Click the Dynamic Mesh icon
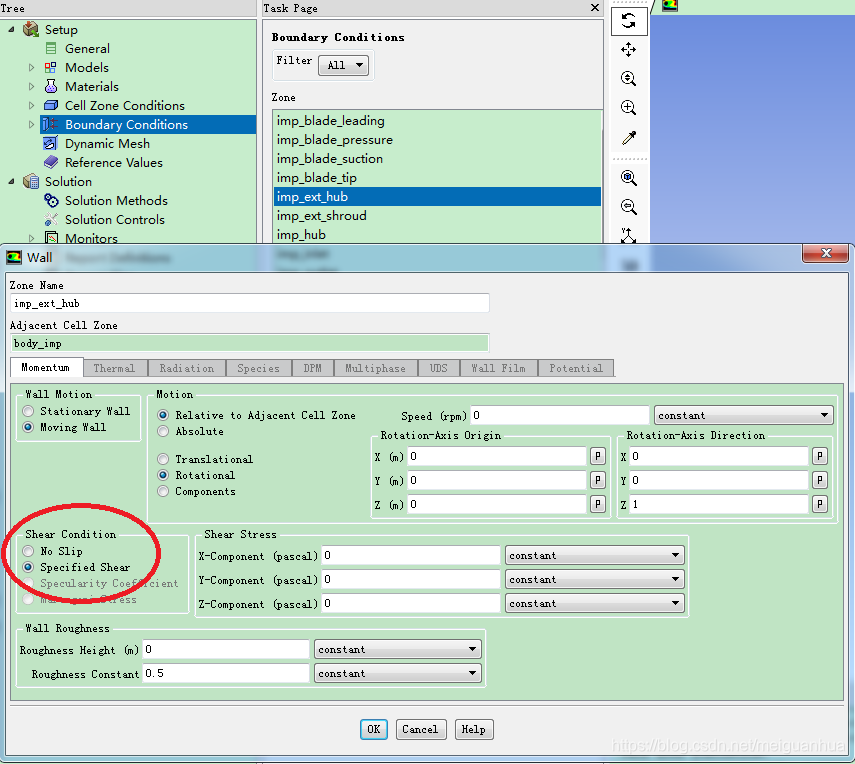The height and width of the screenshot is (764, 855). click(x=51, y=143)
